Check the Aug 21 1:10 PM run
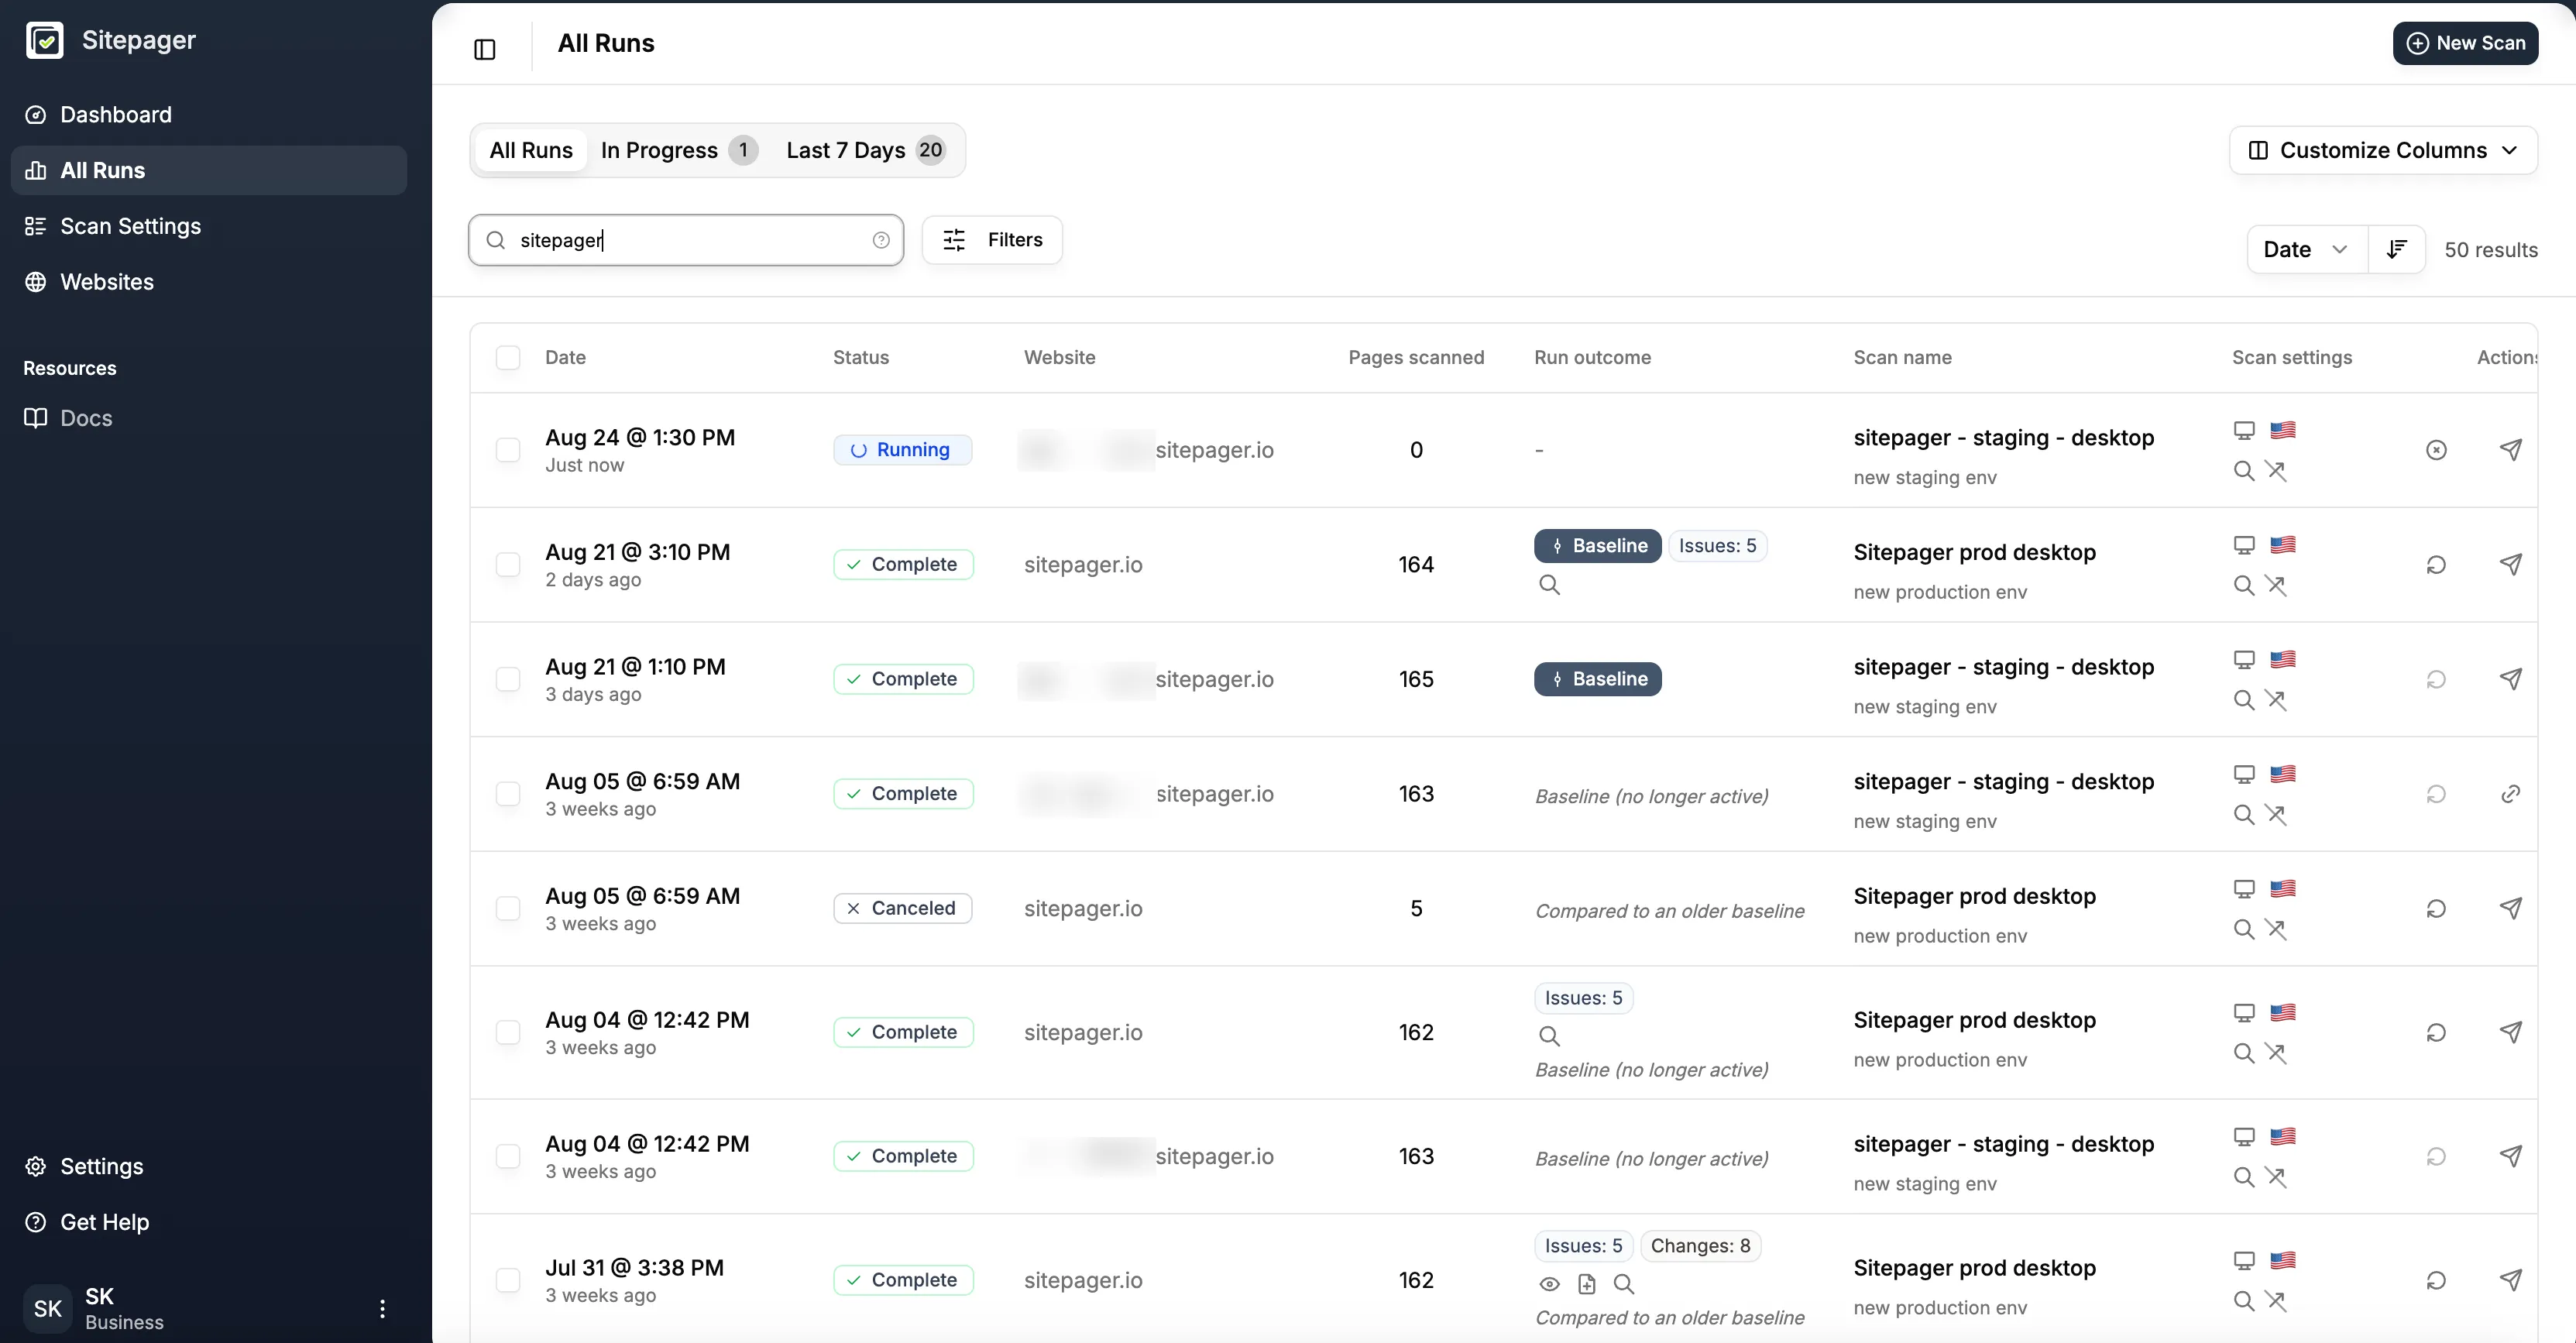This screenshot has width=2576, height=1343. tap(508, 679)
